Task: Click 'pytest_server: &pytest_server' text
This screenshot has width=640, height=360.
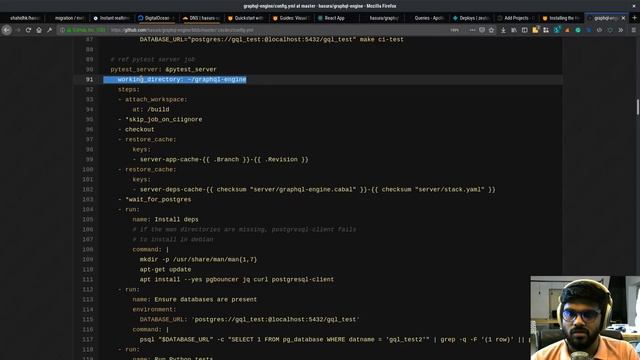Action: point(163,69)
